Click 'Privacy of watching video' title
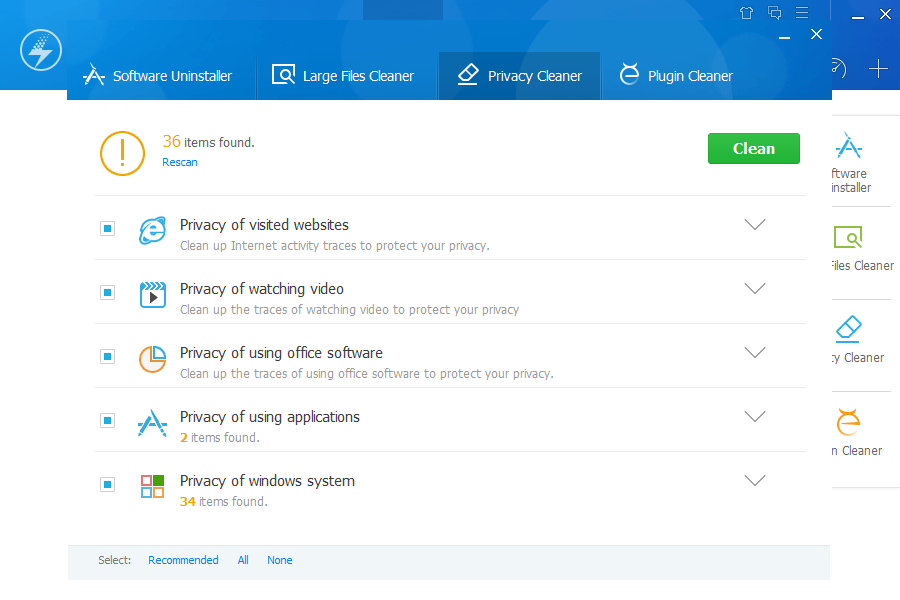This screenshot has height=600, width=900. coord(262,289)
